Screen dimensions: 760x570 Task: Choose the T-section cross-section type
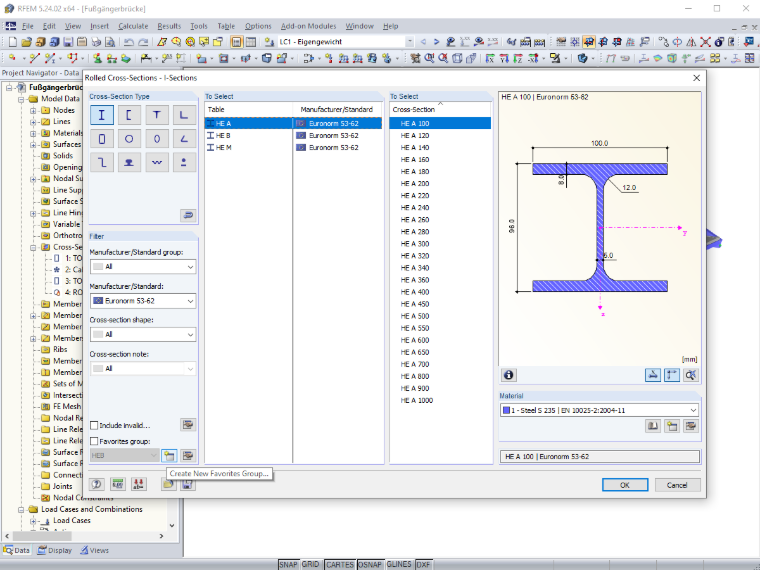coord(157,115)
